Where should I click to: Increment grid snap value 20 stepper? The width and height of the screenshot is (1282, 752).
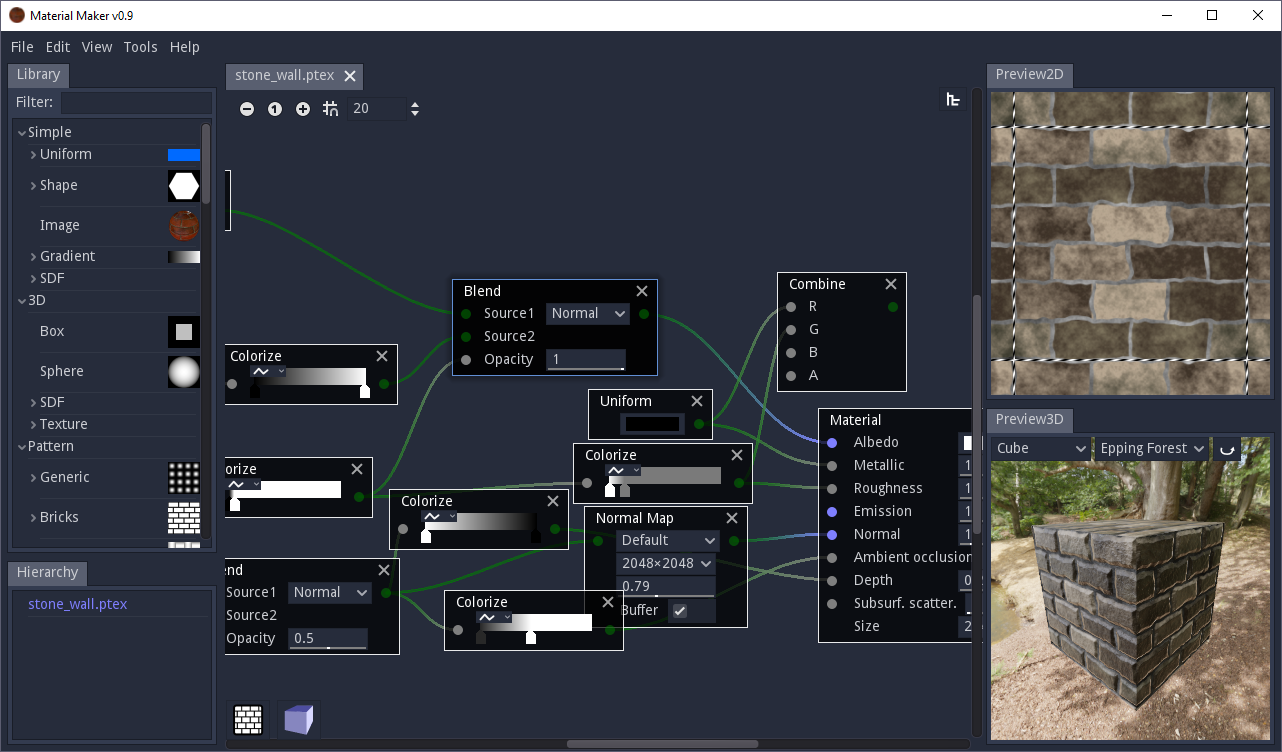[415, 104]
